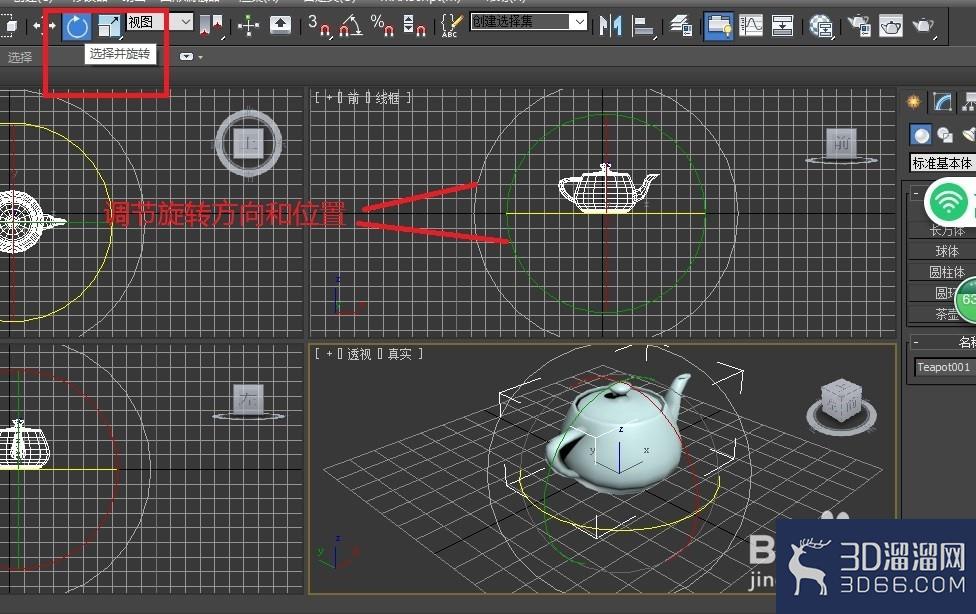The height and width of the screenshot is (614, 976).
Task: Toggle the 3D Snaps button
Action: (319, 26)
